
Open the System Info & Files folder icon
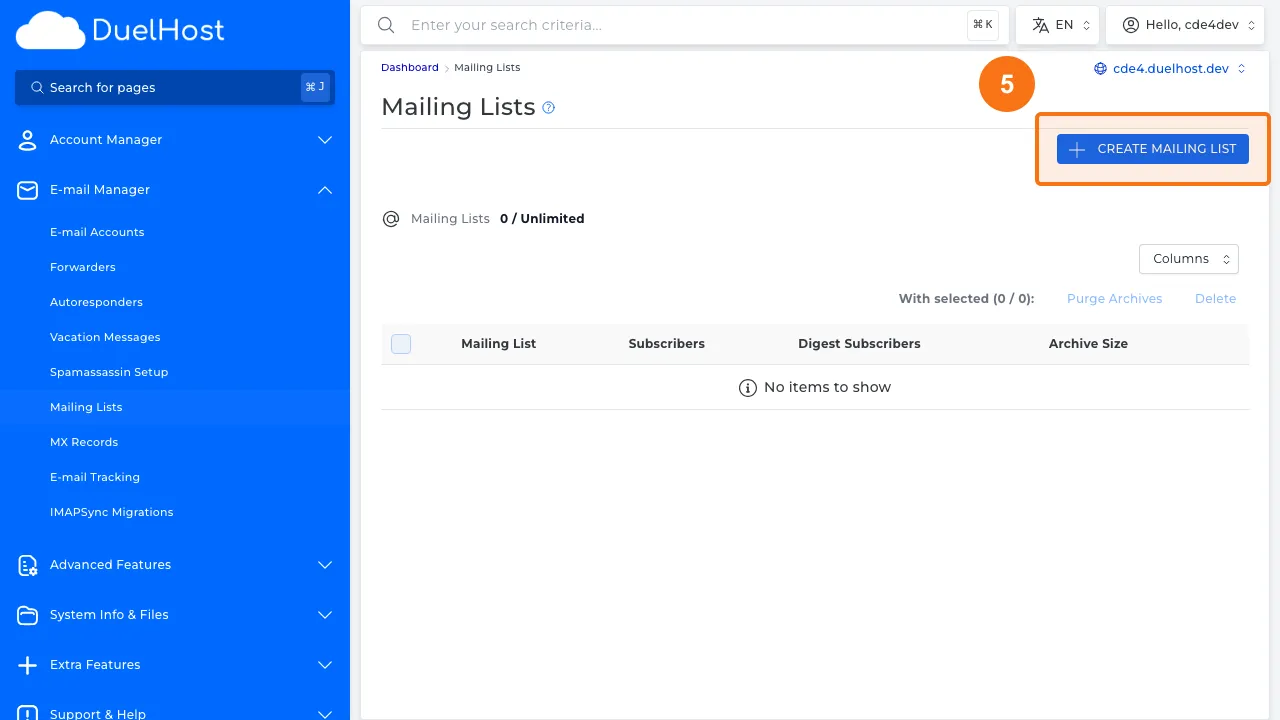(27, 615)
